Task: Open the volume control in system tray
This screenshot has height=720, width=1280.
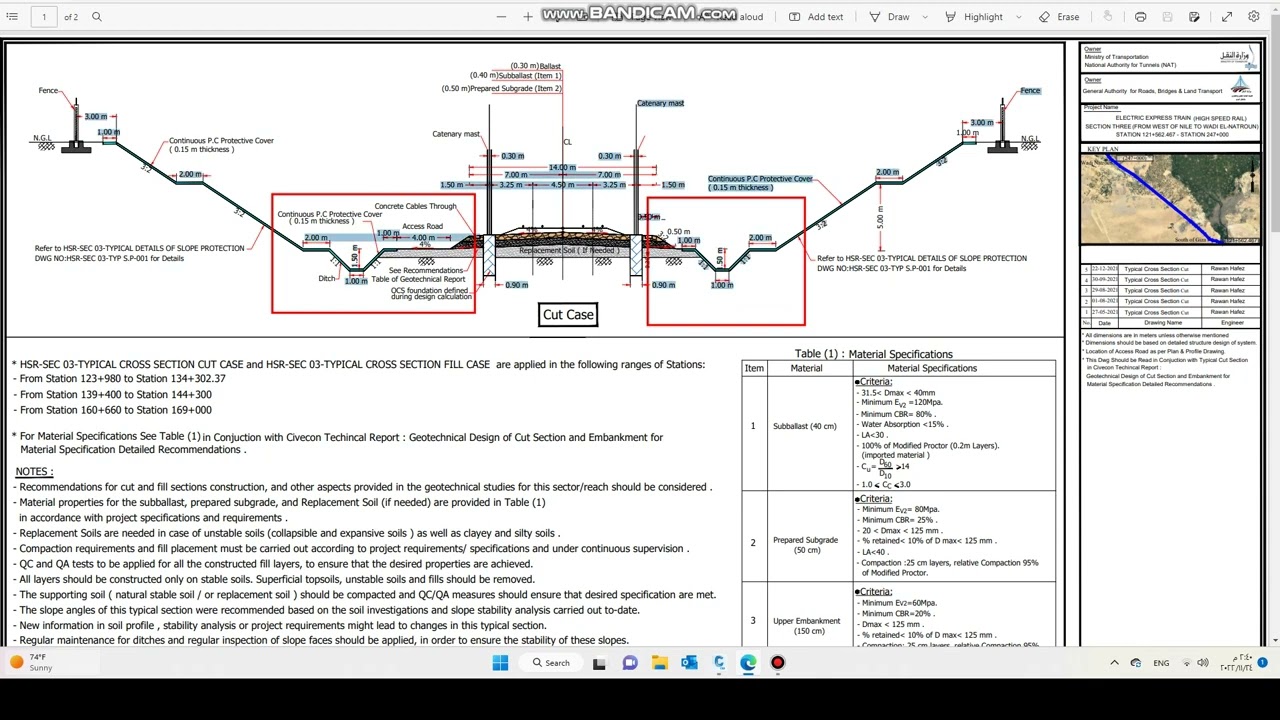Action: (x=1203, y=662)
